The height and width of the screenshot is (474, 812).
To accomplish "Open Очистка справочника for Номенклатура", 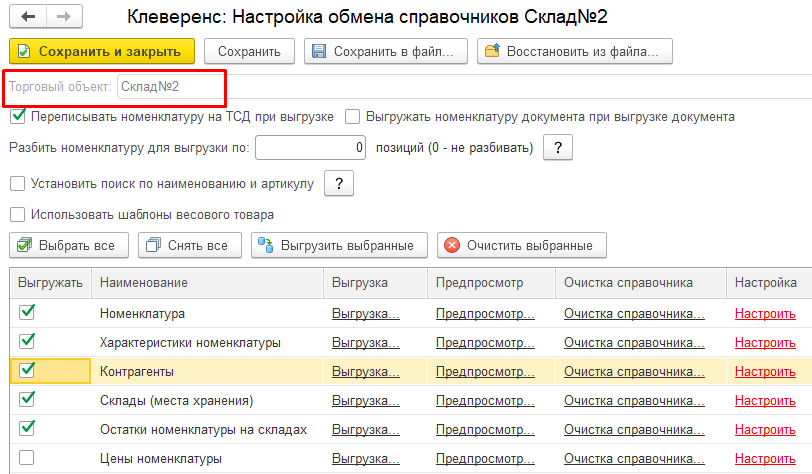I will coord(634,314).
